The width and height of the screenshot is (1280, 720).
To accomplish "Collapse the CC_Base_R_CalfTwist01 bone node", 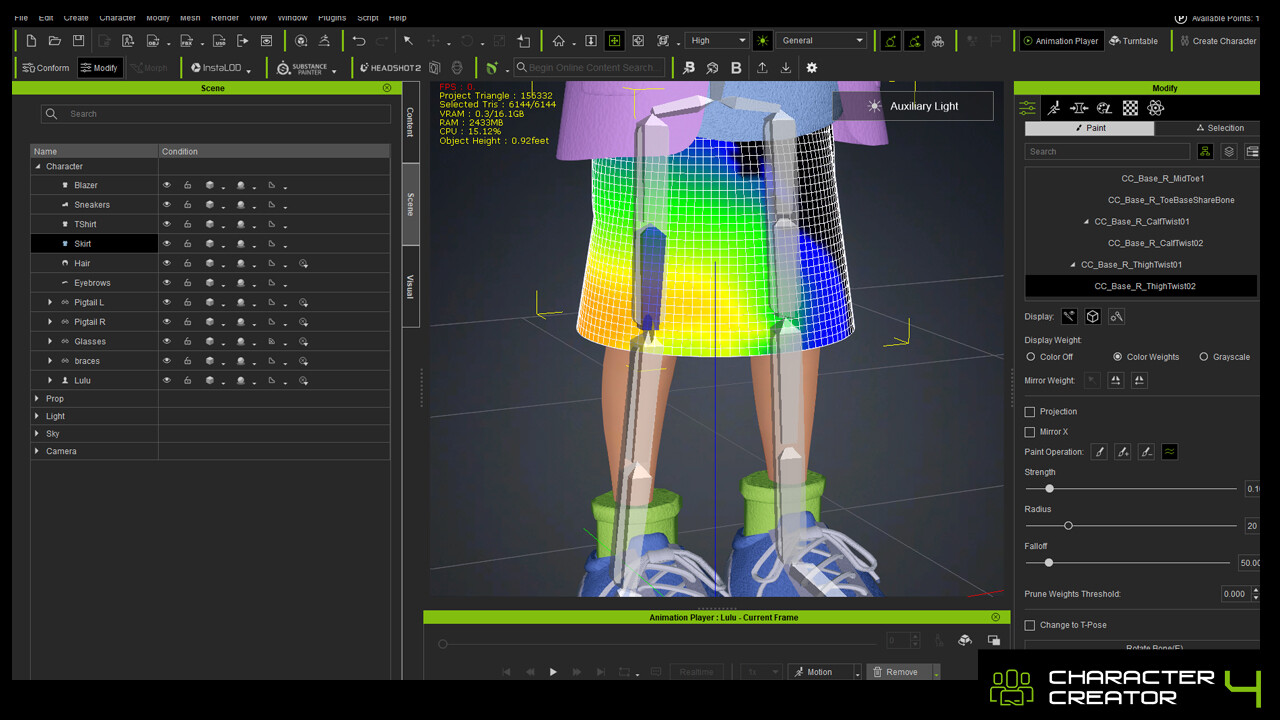I will (x=1087, y=222).
